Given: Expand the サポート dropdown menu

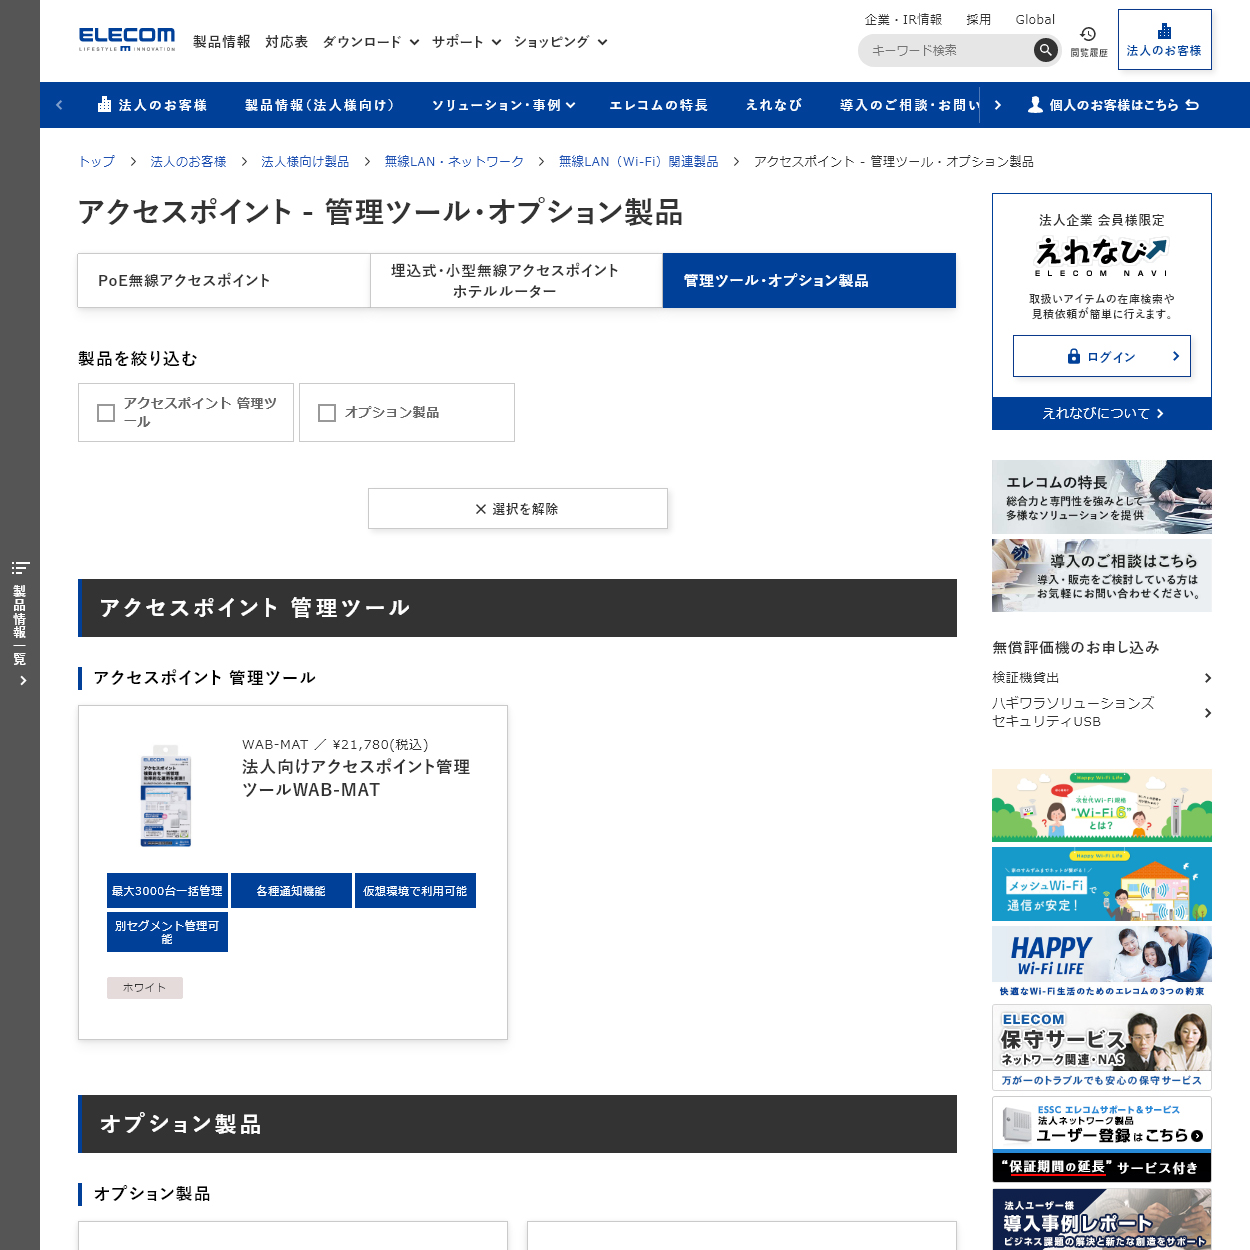Looking at the screenshot, I should click(x=467, y=42).
